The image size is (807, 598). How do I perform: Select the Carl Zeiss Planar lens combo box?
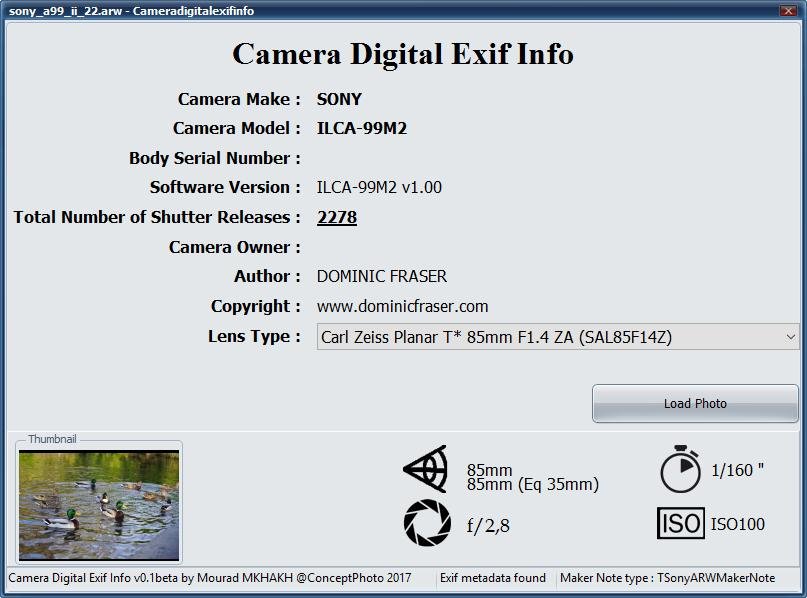coord(558,337)
